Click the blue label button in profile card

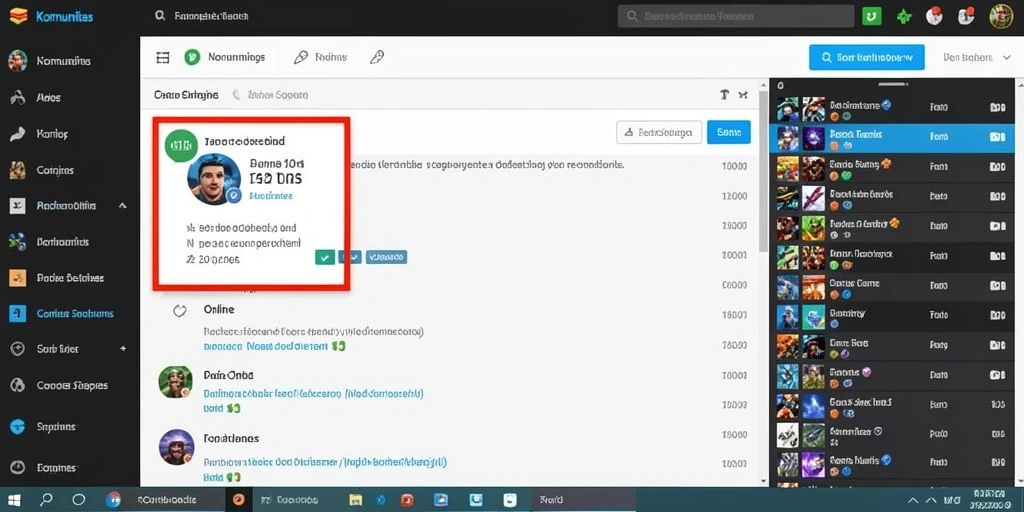point(387,257)
